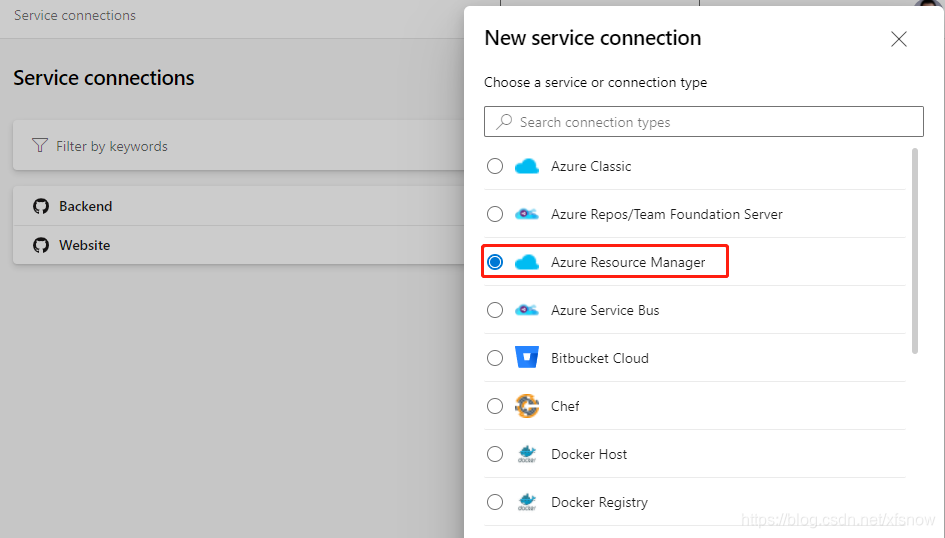Click the Chef logo icon
Screen dimensions: 945x538
coord(527,406)
